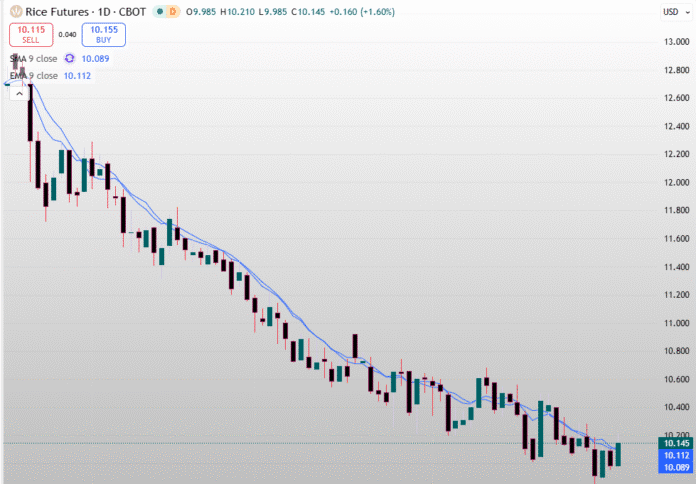Click the orange D delayed data icon
This screenshot has width=696, height=484.
click(173, 11)
